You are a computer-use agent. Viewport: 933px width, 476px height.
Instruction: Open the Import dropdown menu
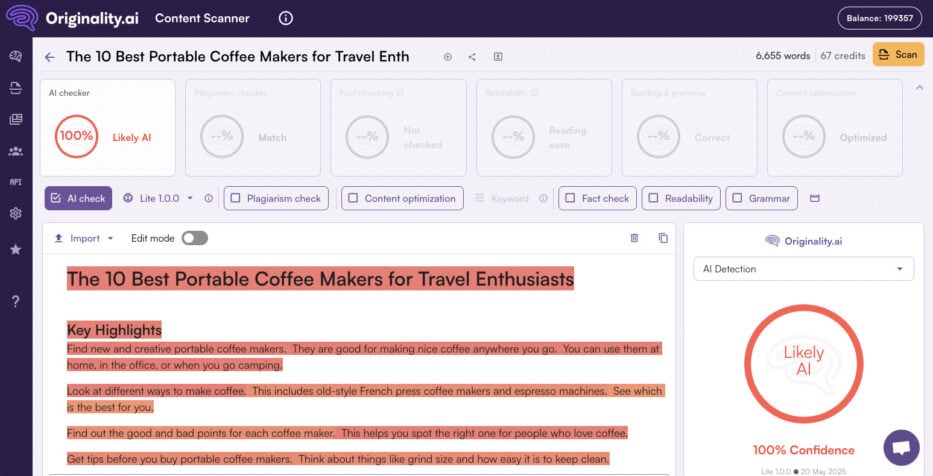pyautogui.click(x=84, y=238)
